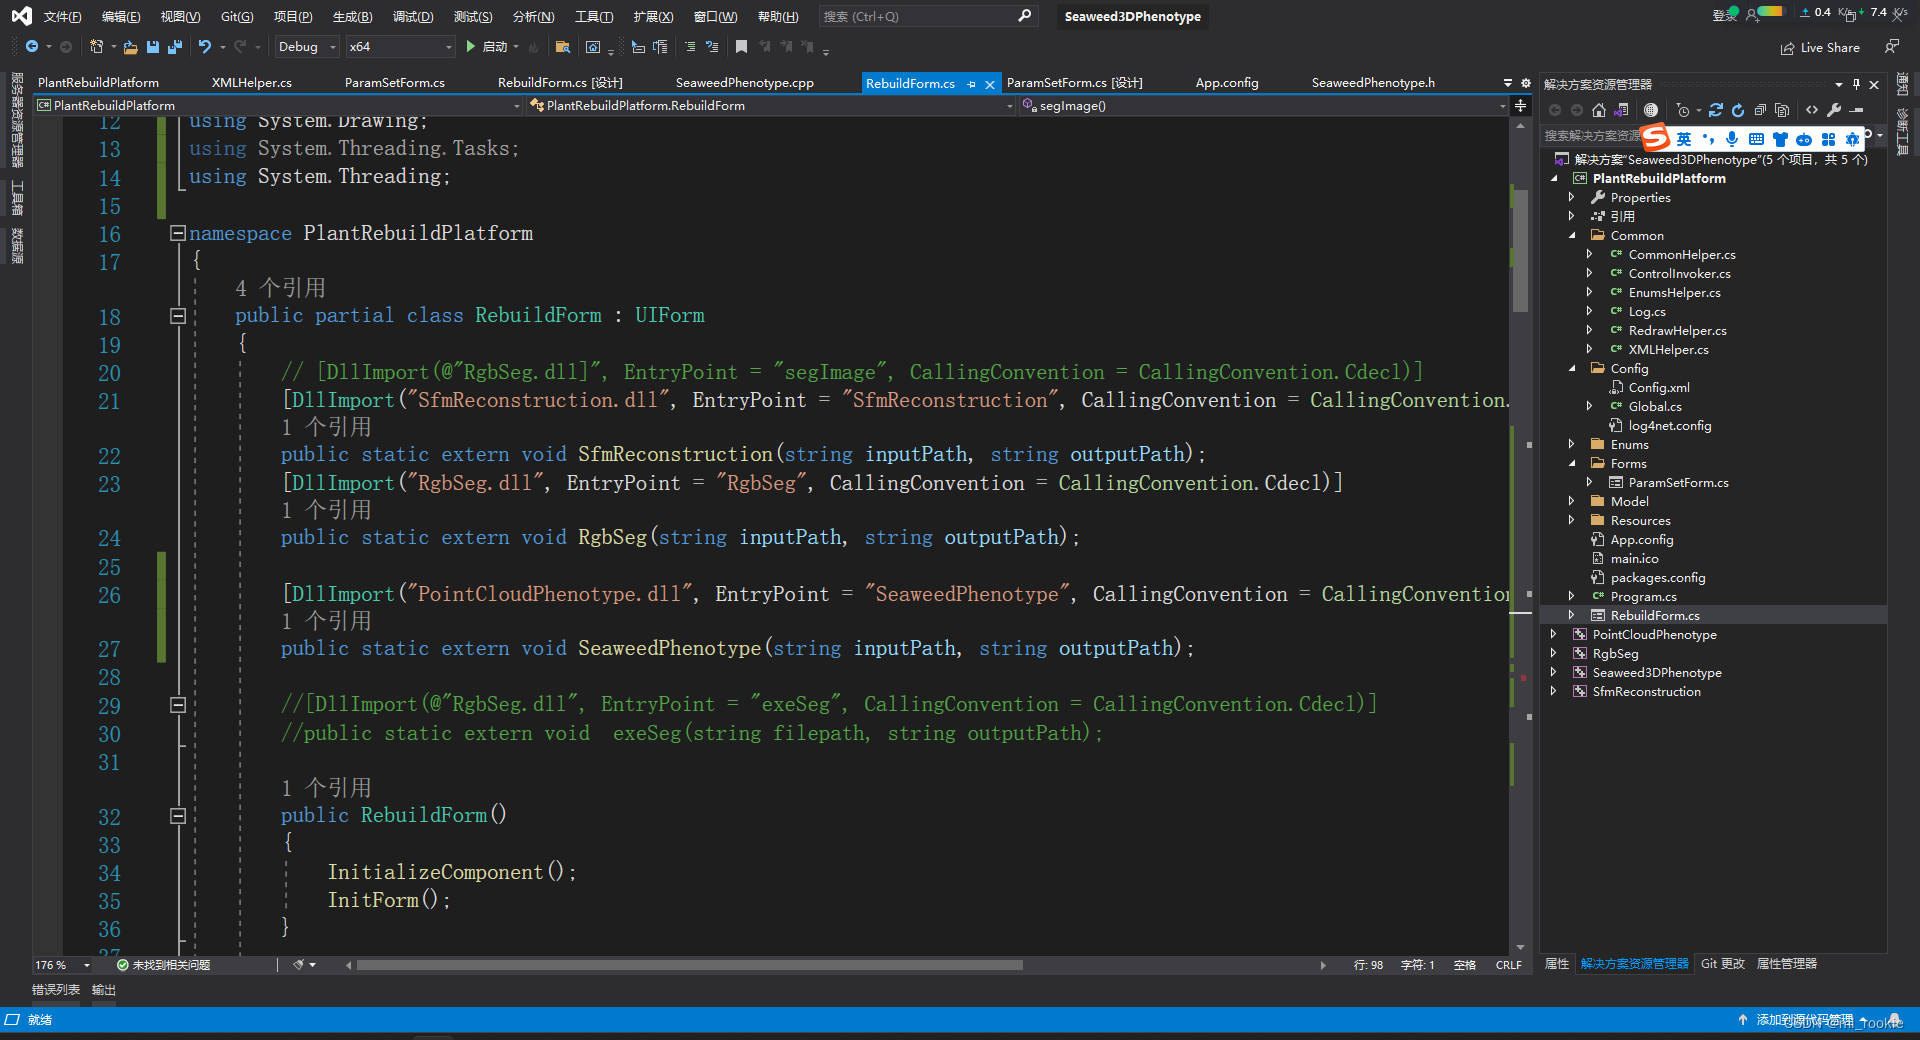Toggle a bookmark with the bookmark icon
The width and height of the screenshot is (1920, 1040).
(741, 47)
